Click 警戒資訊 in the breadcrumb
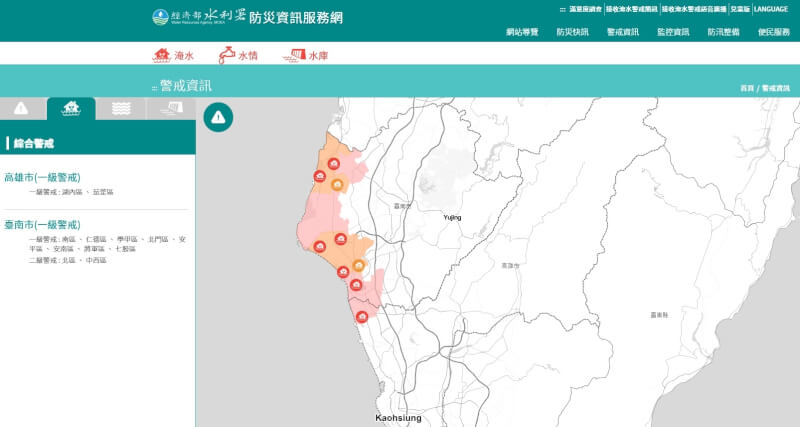 776,88
